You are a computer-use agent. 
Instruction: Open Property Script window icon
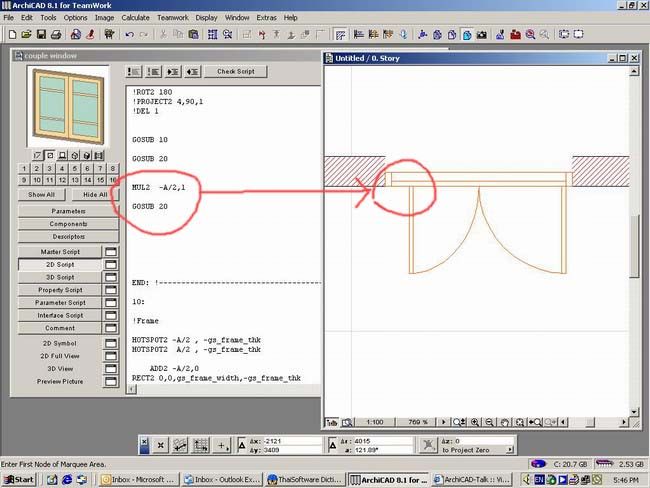111,290
